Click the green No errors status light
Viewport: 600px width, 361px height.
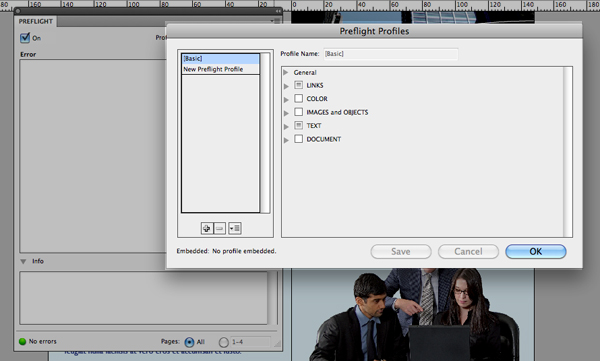pyautogui.click(x=23, y=341)
